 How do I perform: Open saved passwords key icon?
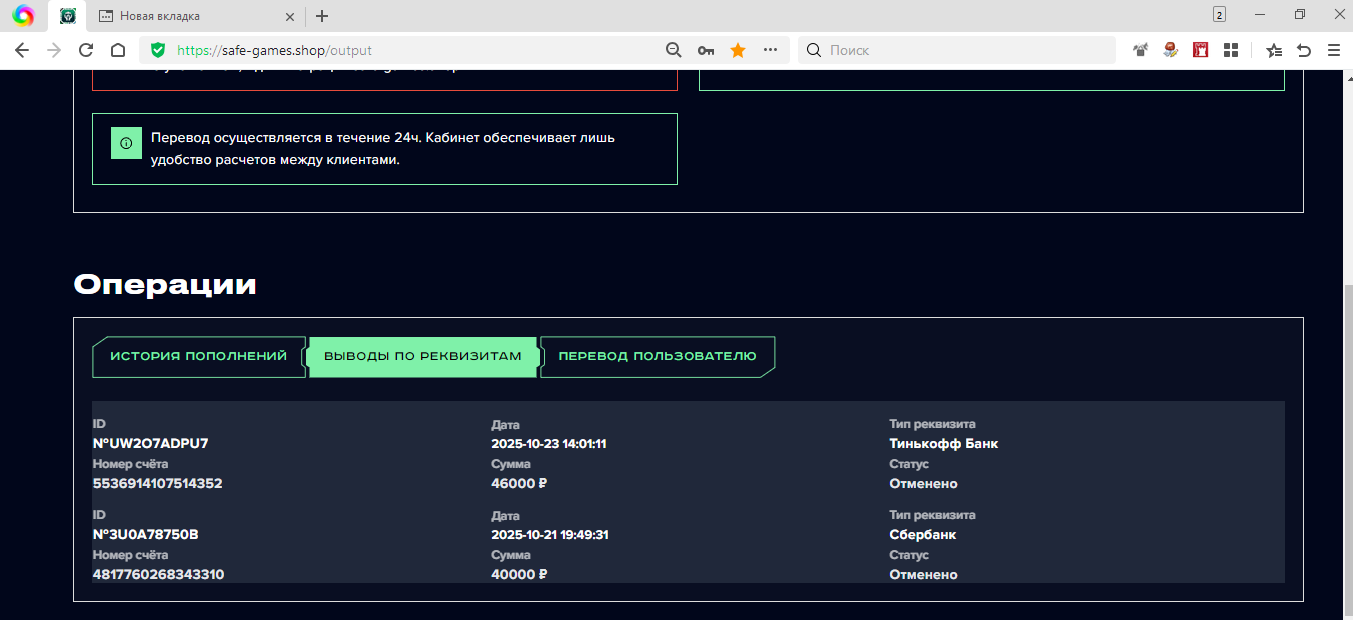706,50
